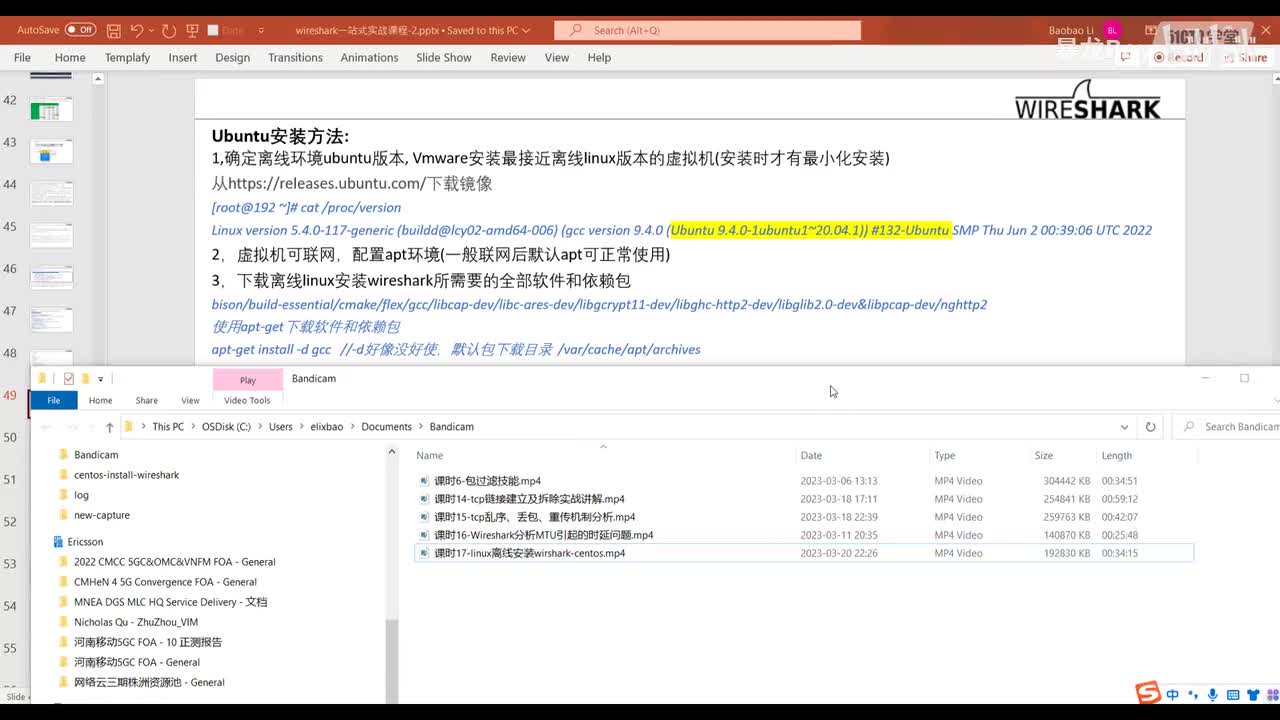This screenshot has width=1280, height=720.
Task: Click the Properties checkmark icon in Explorer toolbar
Action: [x=69, y=379]
